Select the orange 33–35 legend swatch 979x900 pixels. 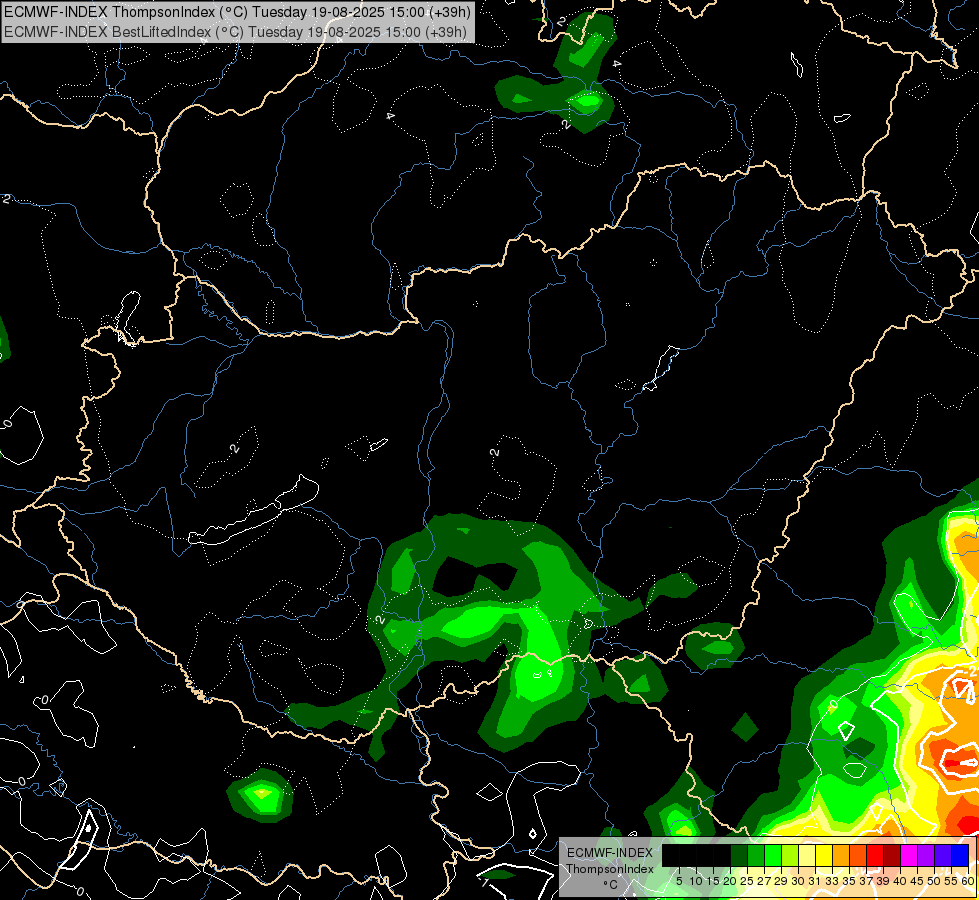point(841,855)
